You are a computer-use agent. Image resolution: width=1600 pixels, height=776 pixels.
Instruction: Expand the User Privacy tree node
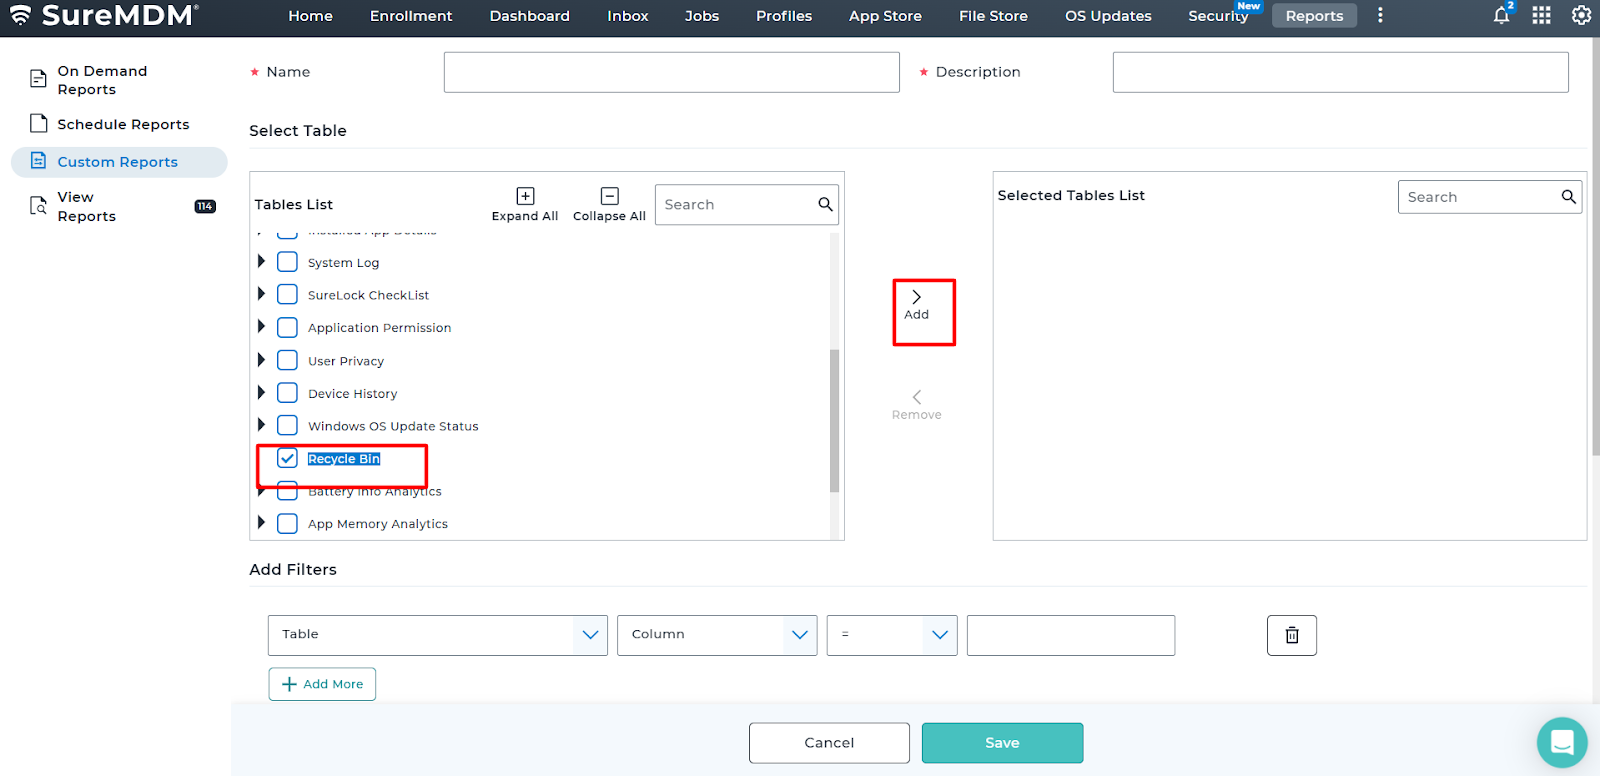click(x=261, y=360)
